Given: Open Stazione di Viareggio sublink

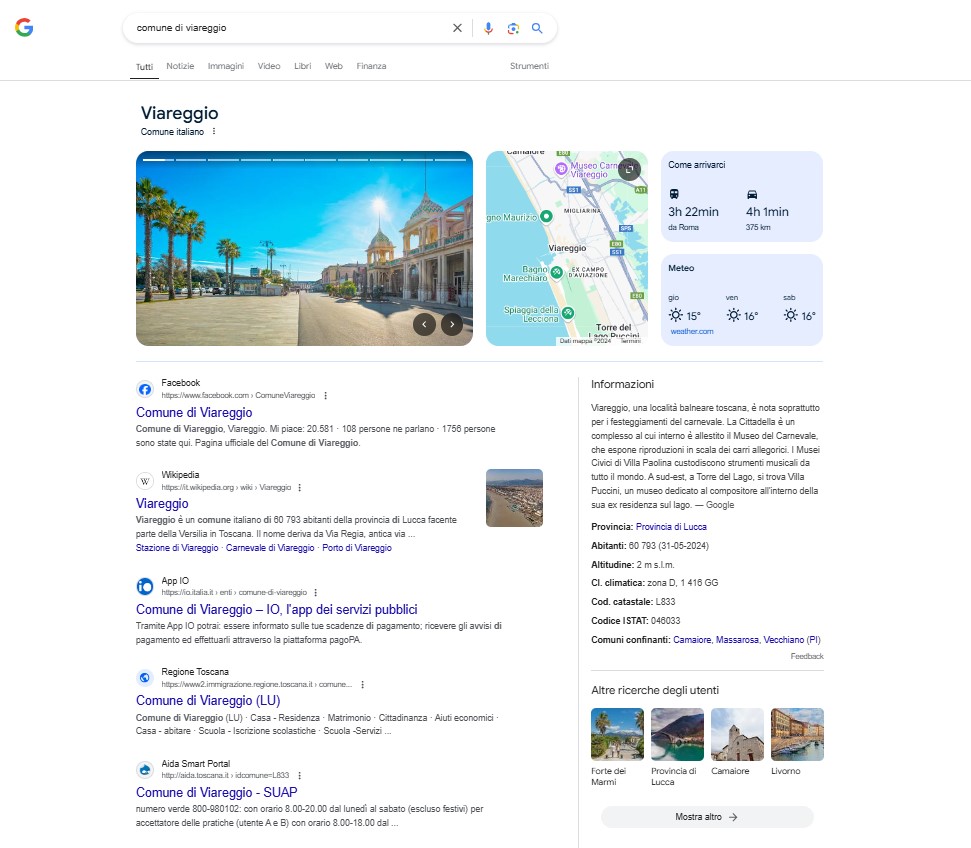Looking at the screenshot, I should click(x=177, y=548).
